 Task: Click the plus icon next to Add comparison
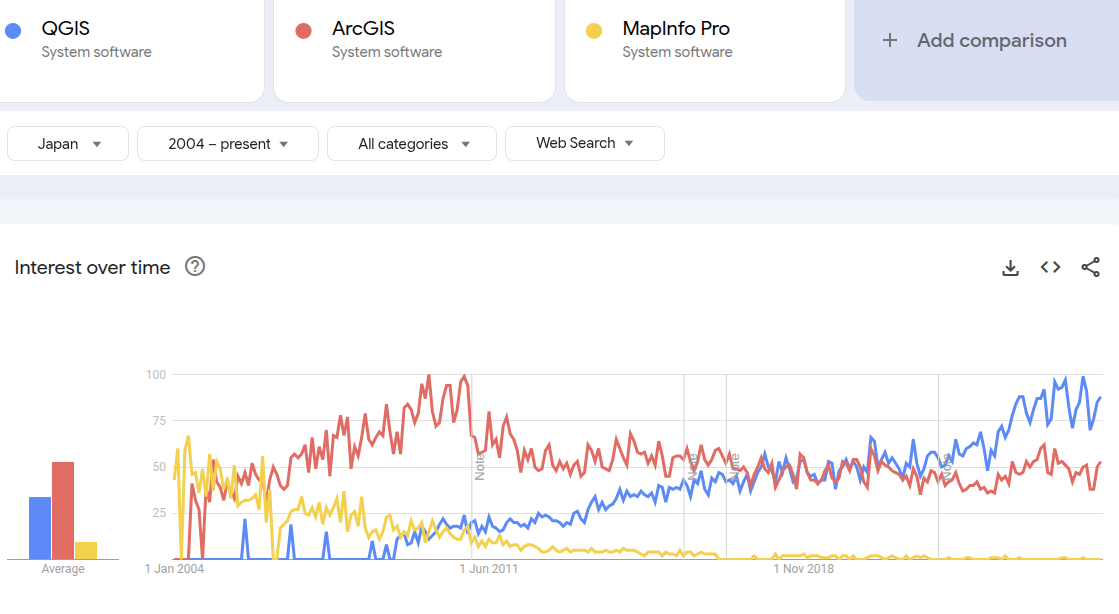point(889,40)
